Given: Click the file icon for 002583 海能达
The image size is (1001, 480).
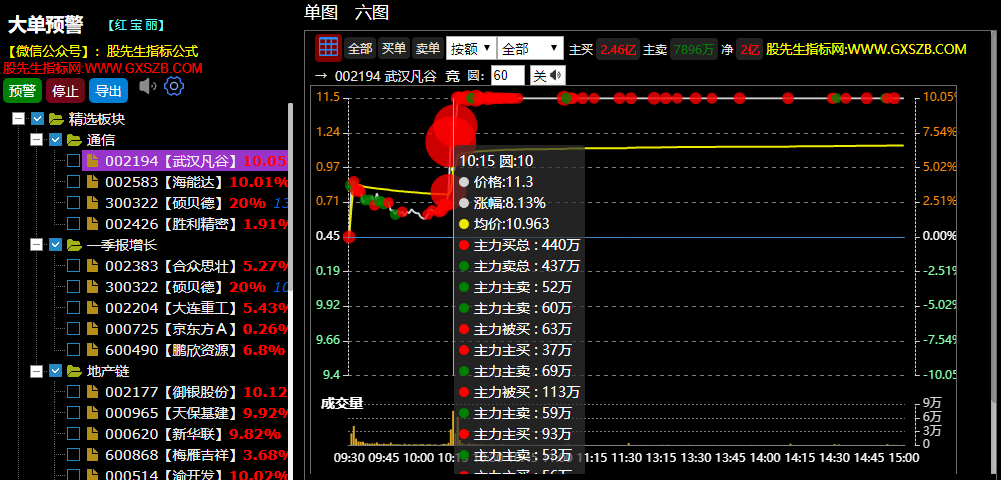Looking at the screenshot, I should coord(93,182).
